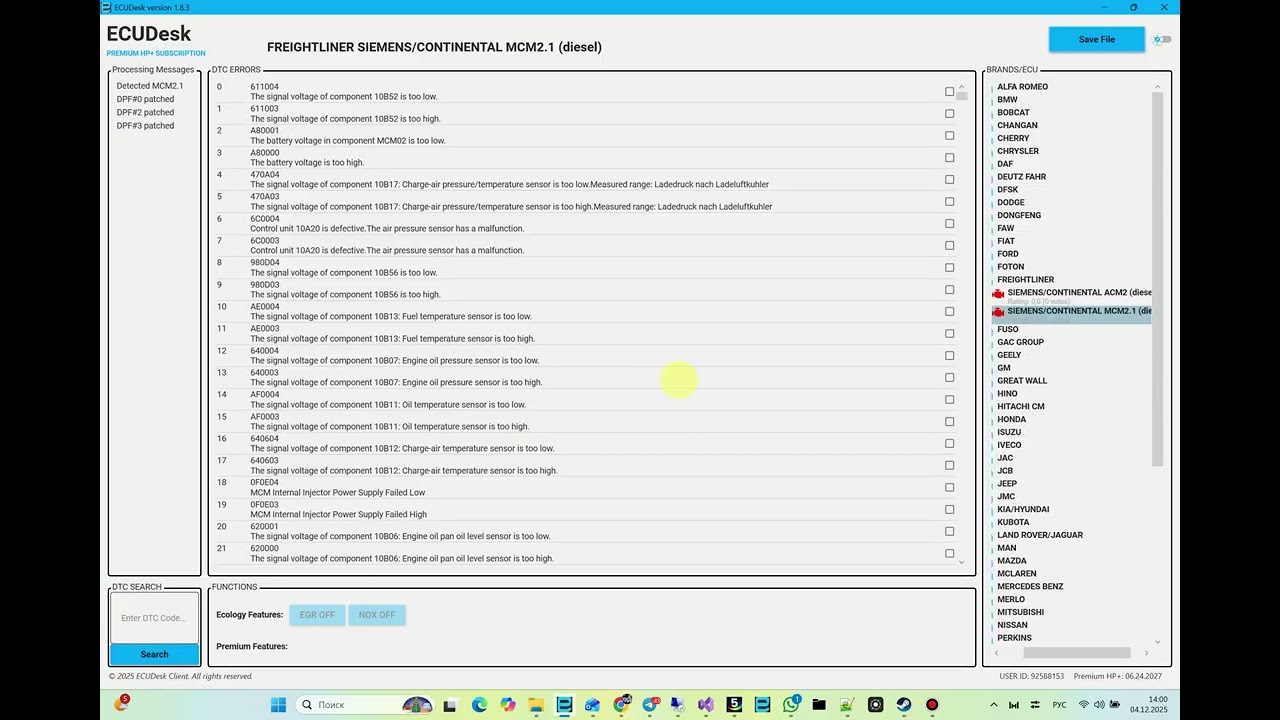Select PERKINS brand in list

coord(1014,638)
